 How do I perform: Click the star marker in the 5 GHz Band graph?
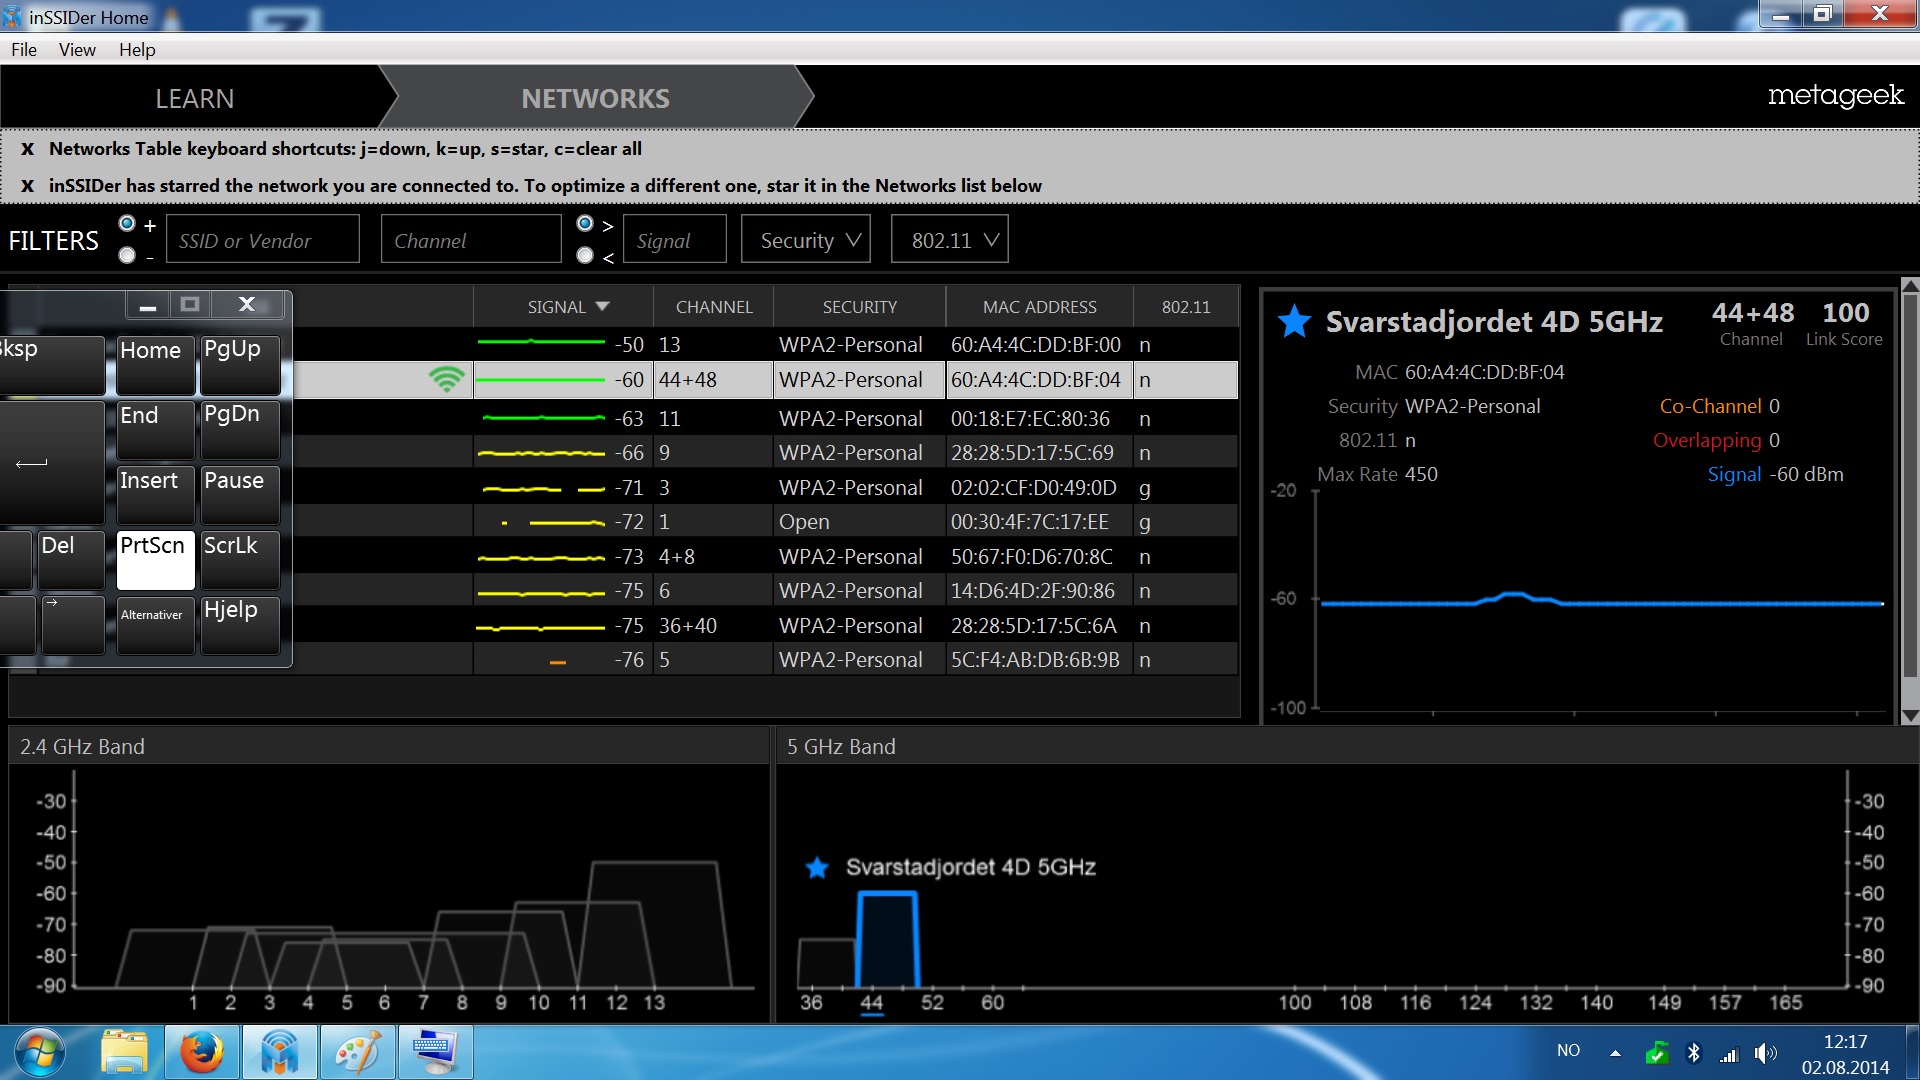coord(817,868)
